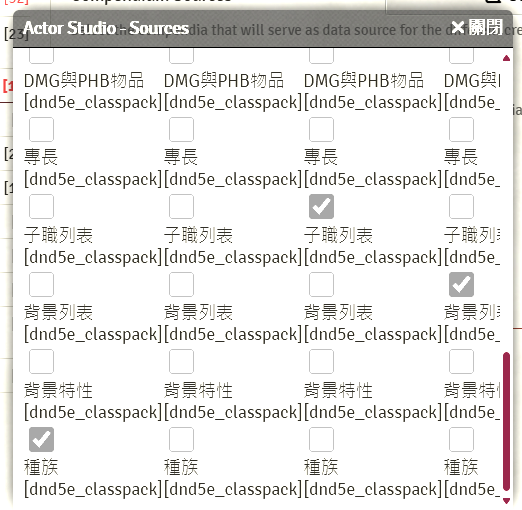Click the 種族 label in the third column
The height and width of the screenshot is (510, 522).
tap(321, 467)
